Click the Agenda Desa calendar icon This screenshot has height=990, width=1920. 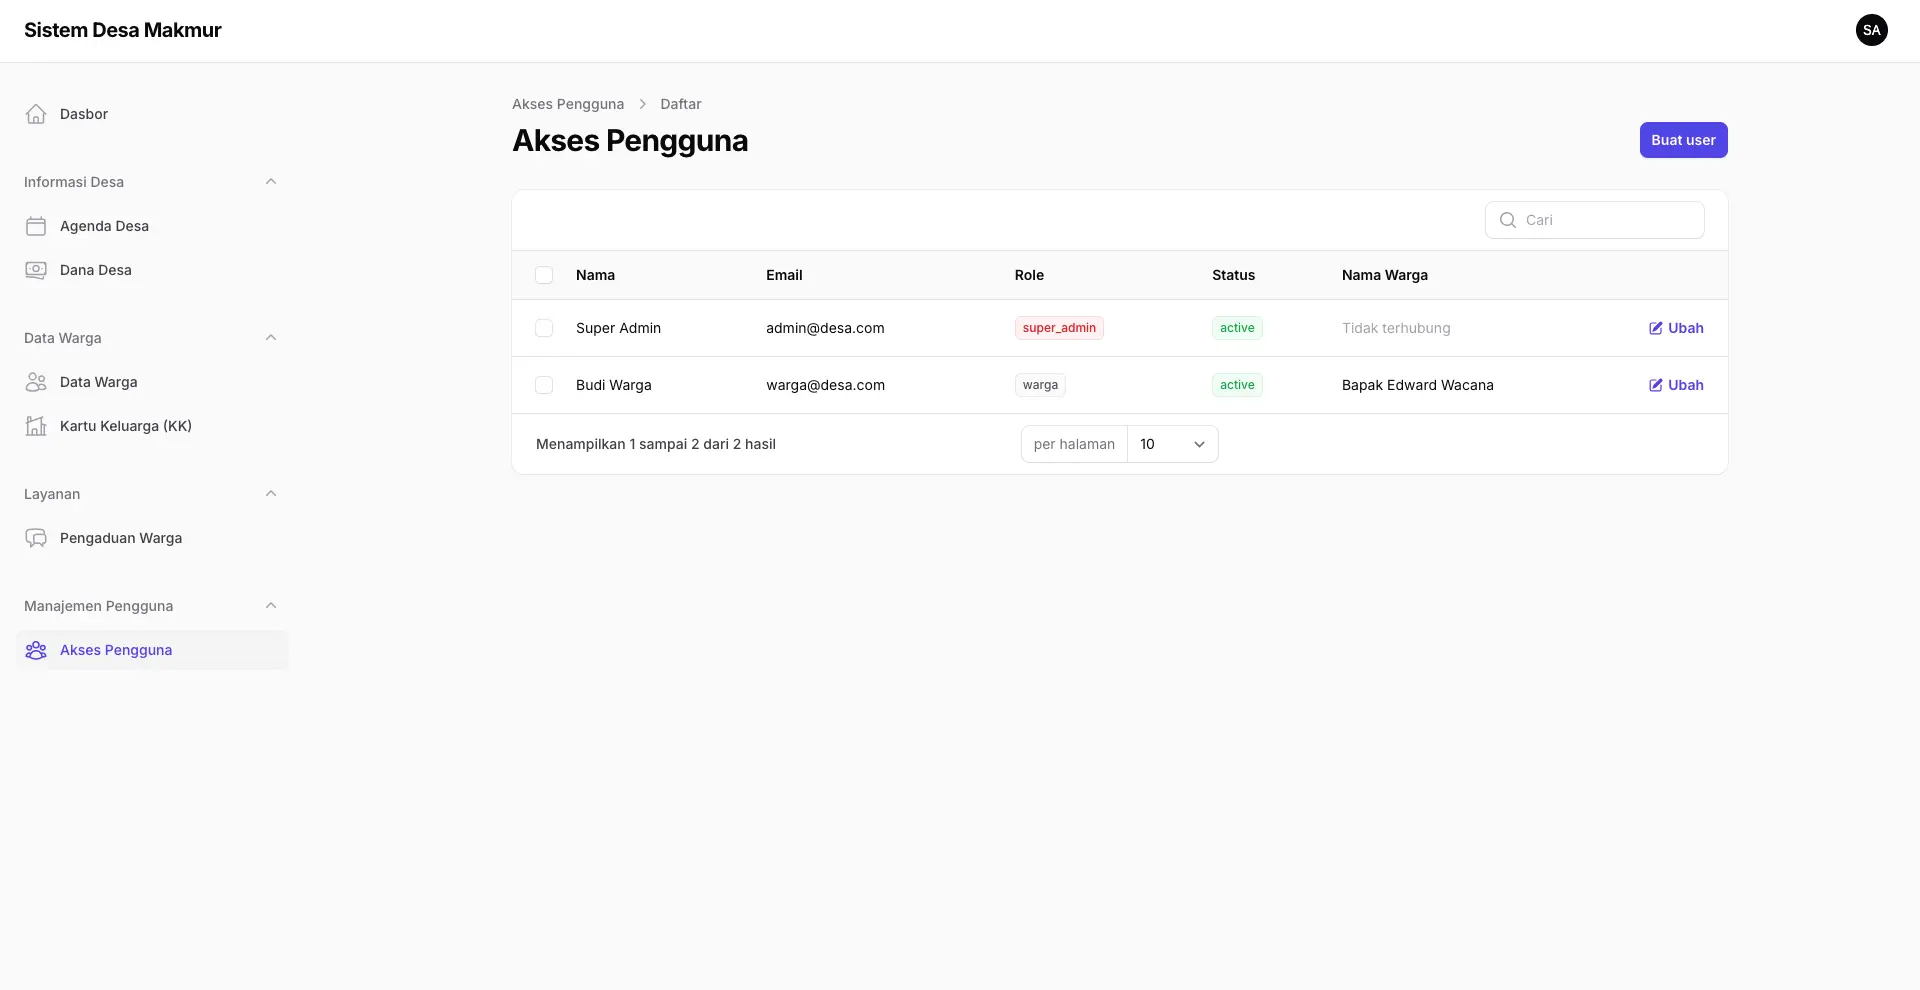pos(36,226)
